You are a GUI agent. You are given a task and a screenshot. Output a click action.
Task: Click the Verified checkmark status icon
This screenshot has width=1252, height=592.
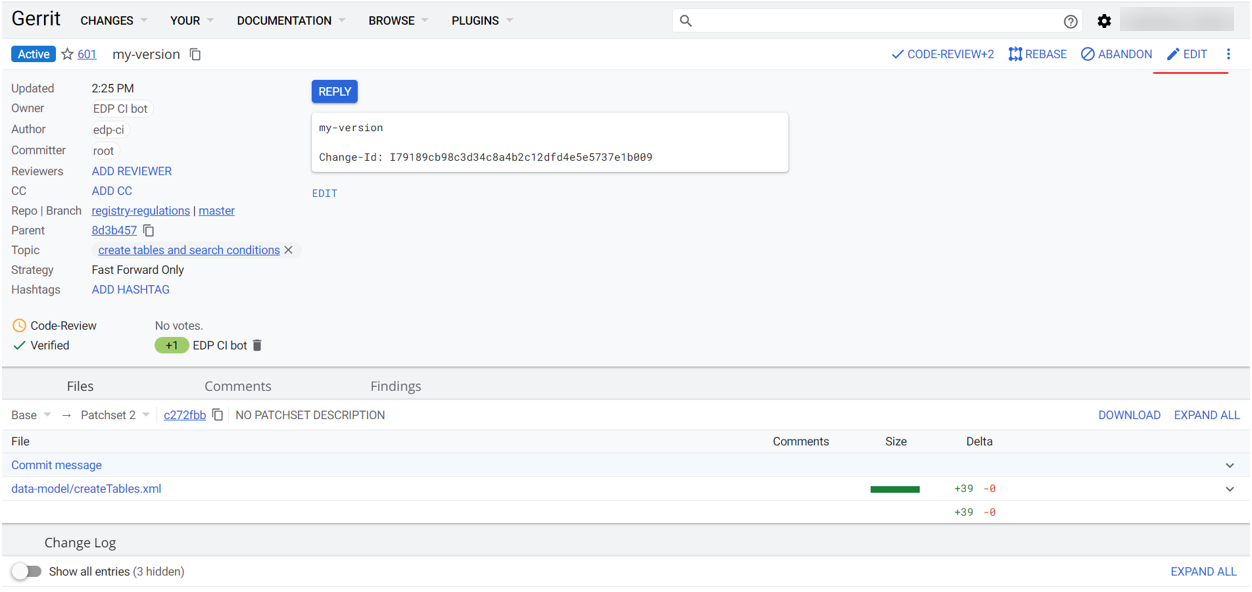(19, 345)
